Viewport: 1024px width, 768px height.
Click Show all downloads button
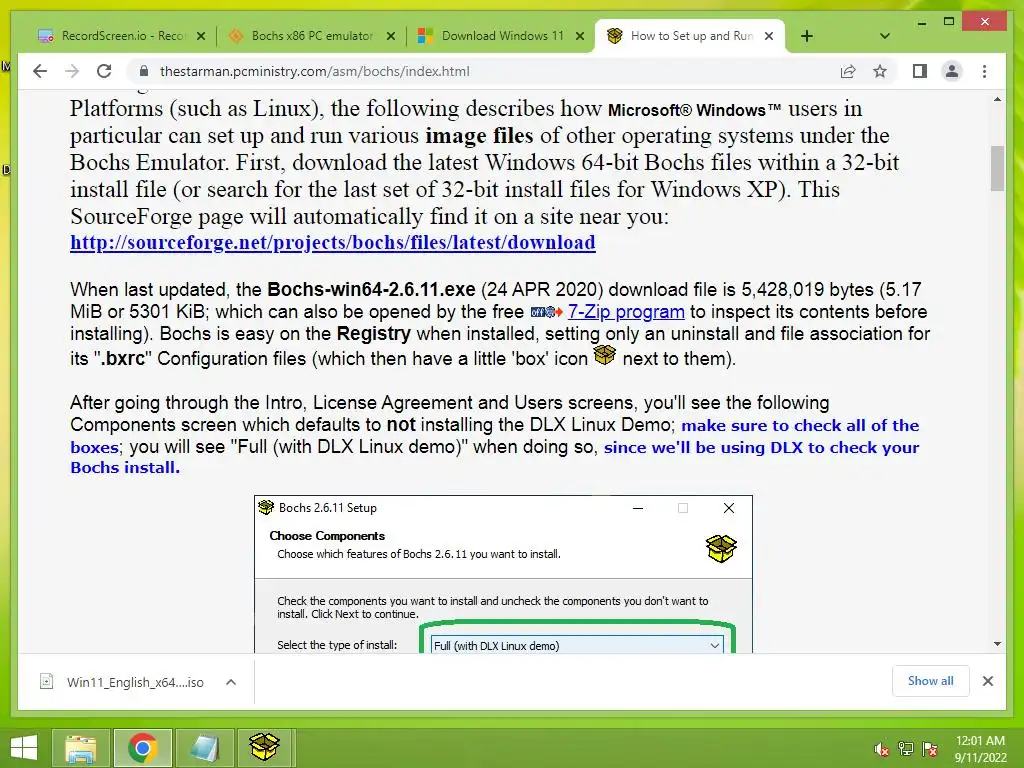(x=930, y=680)
